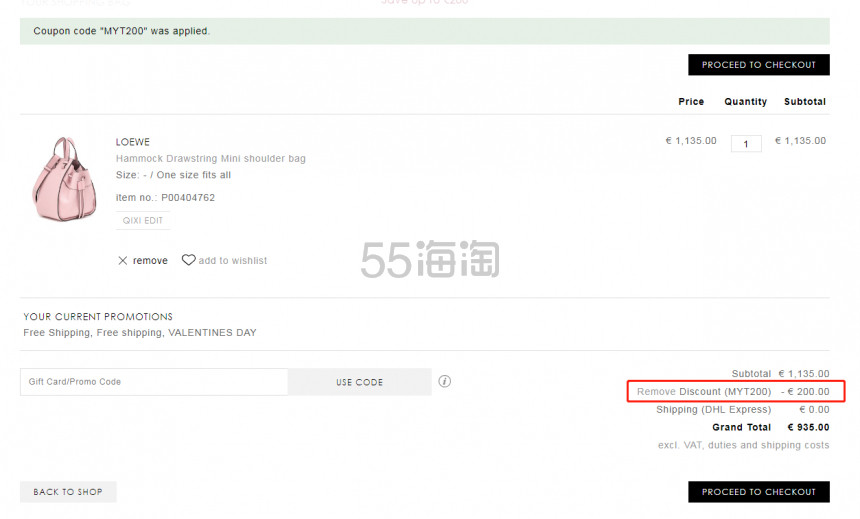Click the remove X icon for the bag
860x519 pixels.
[122, 261]
